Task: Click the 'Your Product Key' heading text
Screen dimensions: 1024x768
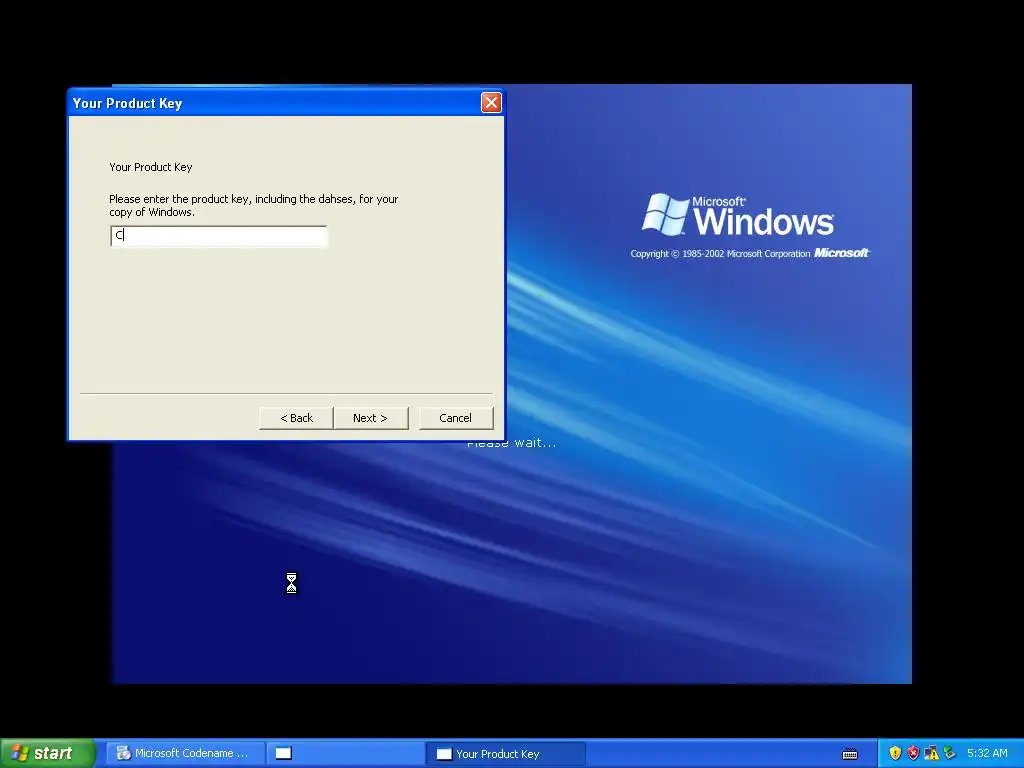Action: pos(151,167)
